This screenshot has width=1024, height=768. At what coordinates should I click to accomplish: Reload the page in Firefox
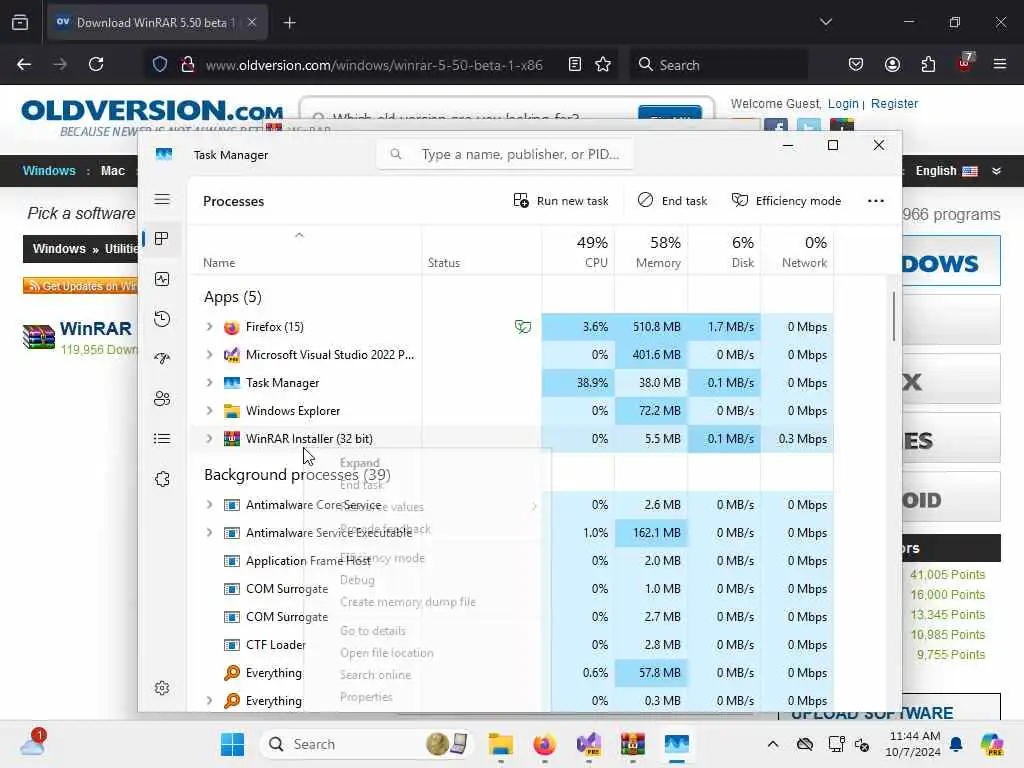click(x=96, y=64)
